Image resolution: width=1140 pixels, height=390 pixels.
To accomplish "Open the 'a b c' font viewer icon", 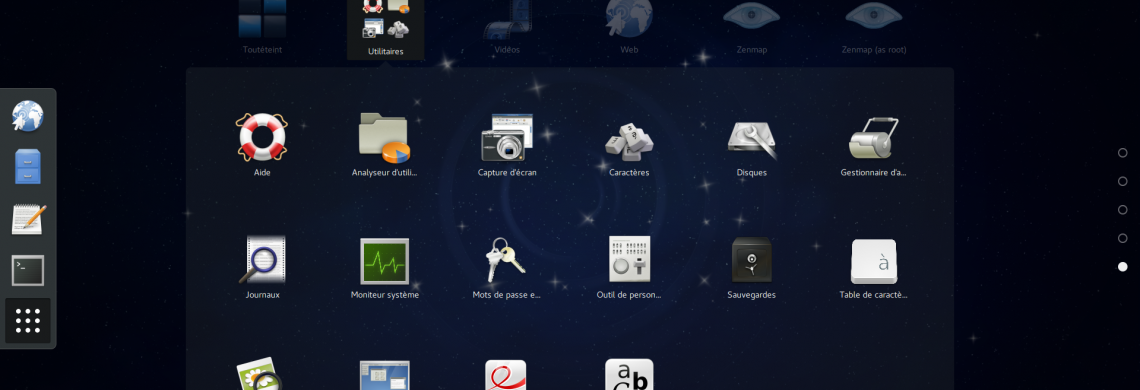I will [629, 374].
